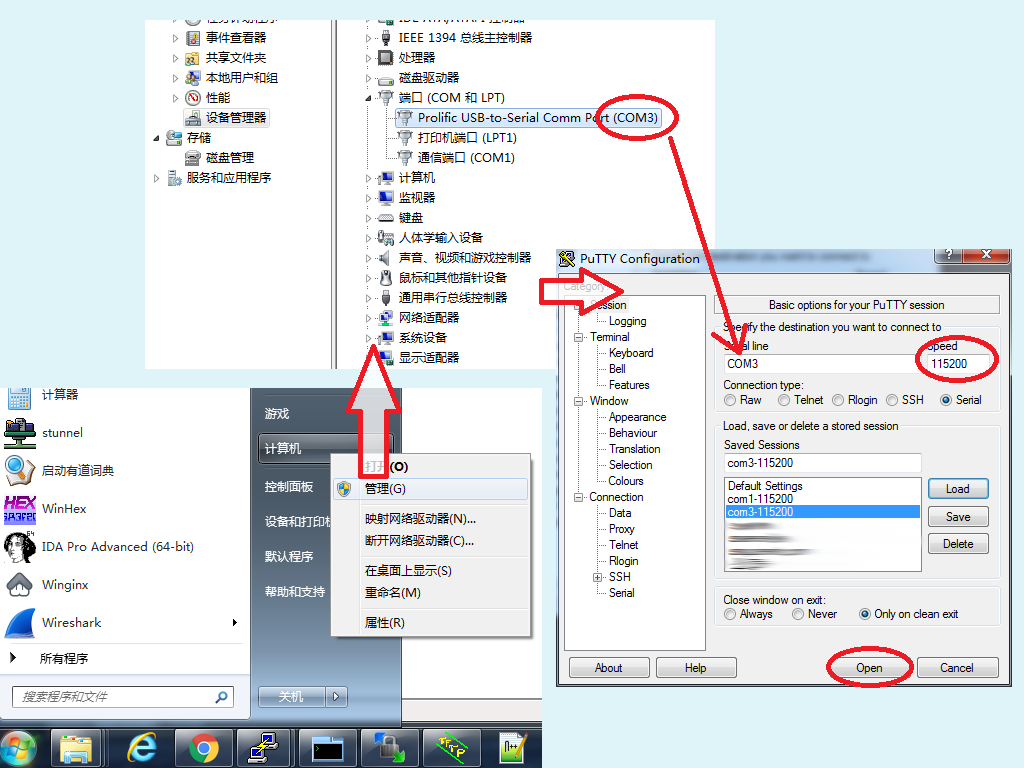This screenshot has width=1024, height=768.
Task: Click the Speed field showing 115200
Action: pyautogui.click(x=957, y=364)
